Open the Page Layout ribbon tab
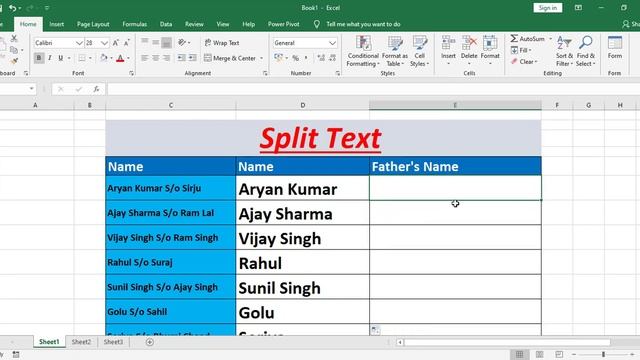 point(93,24)
